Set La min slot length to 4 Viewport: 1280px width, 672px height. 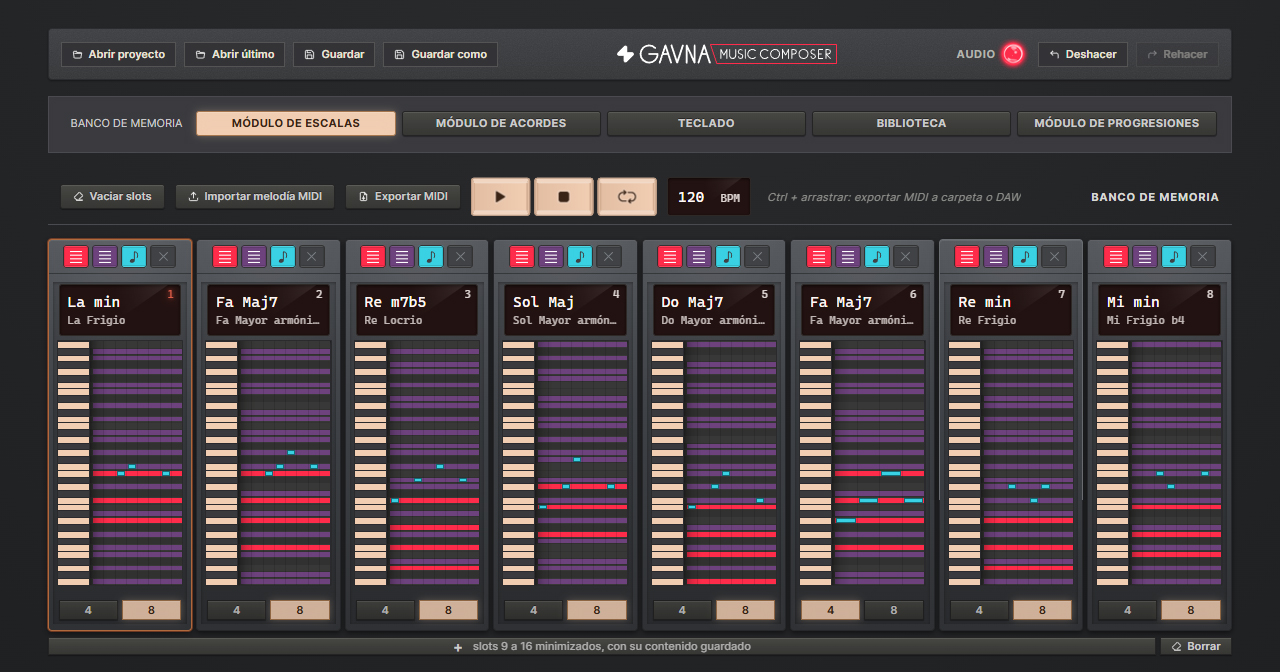[x=88, y=610]
